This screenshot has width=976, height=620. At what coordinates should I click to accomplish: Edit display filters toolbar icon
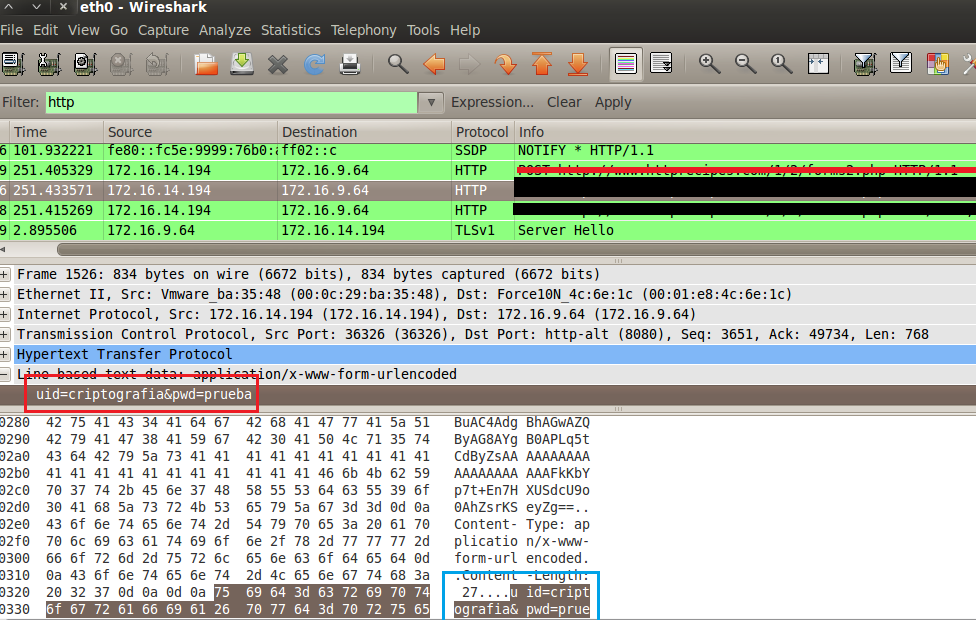pos(901,63)
